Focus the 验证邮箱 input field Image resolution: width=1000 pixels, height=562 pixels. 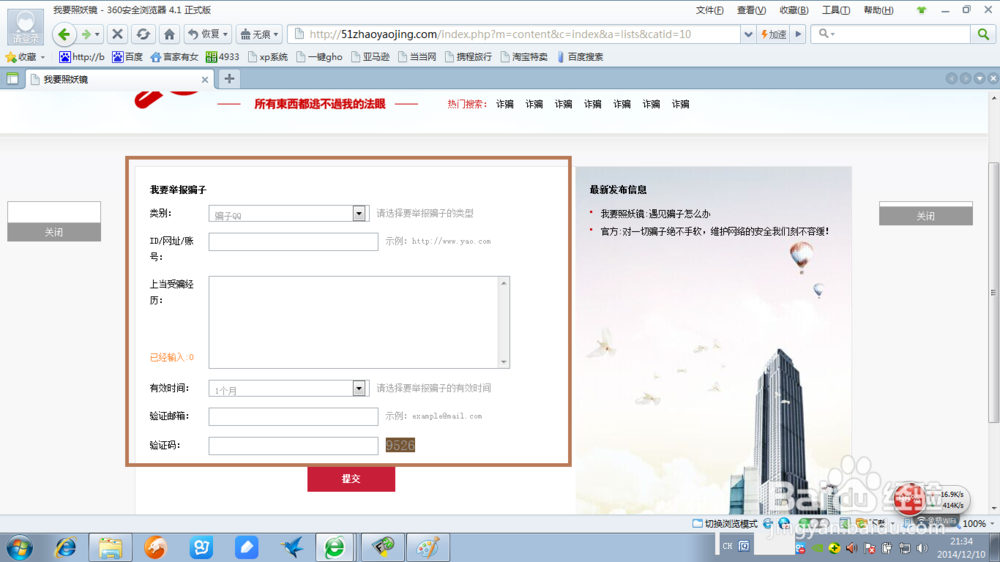(x=293, y=417)
